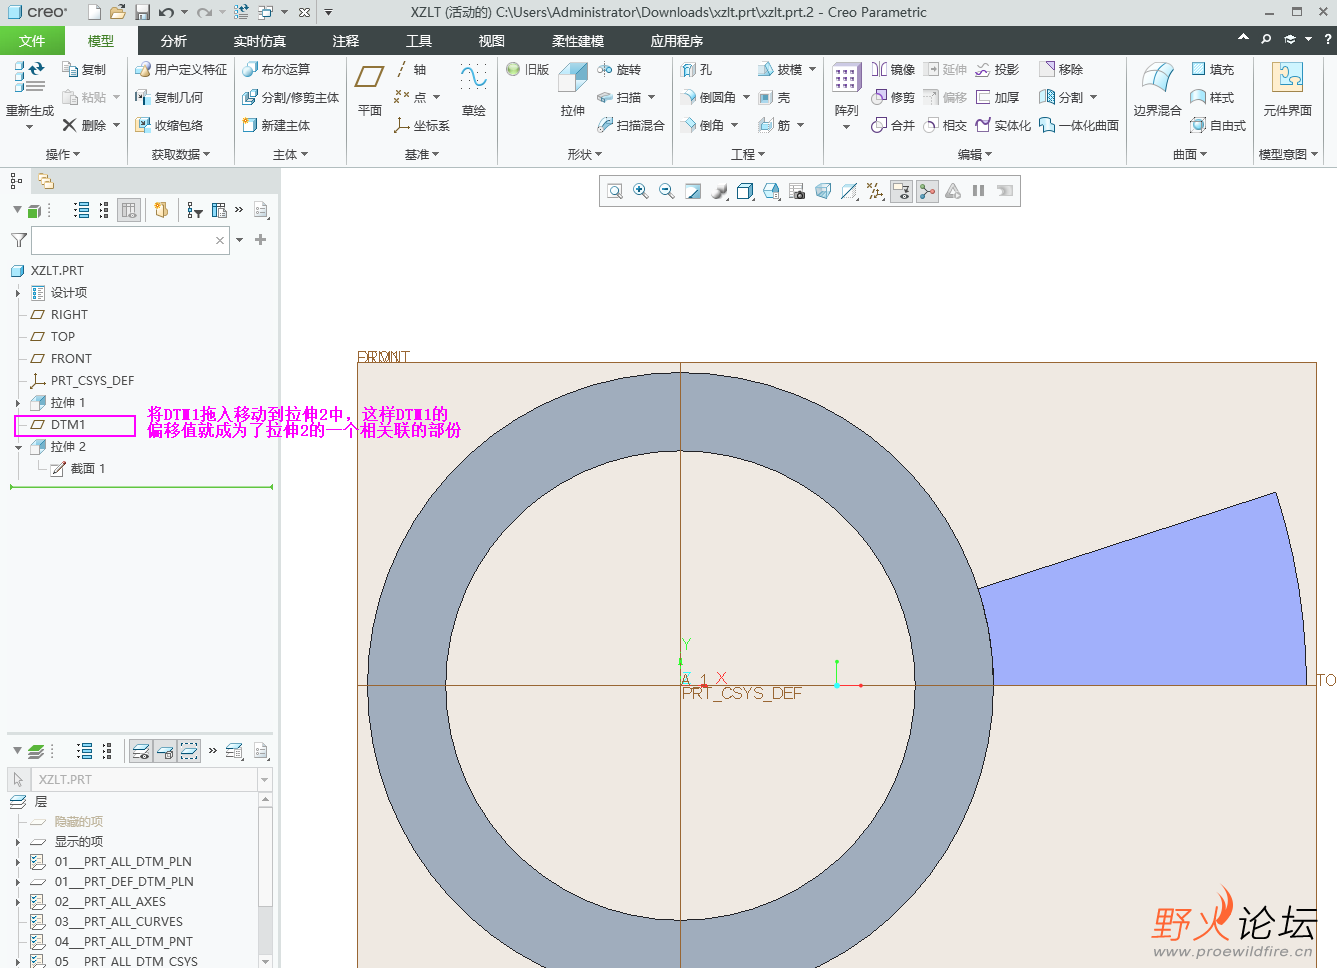
Task: Toggle the pause simulation icon
Action: (979, 191)
